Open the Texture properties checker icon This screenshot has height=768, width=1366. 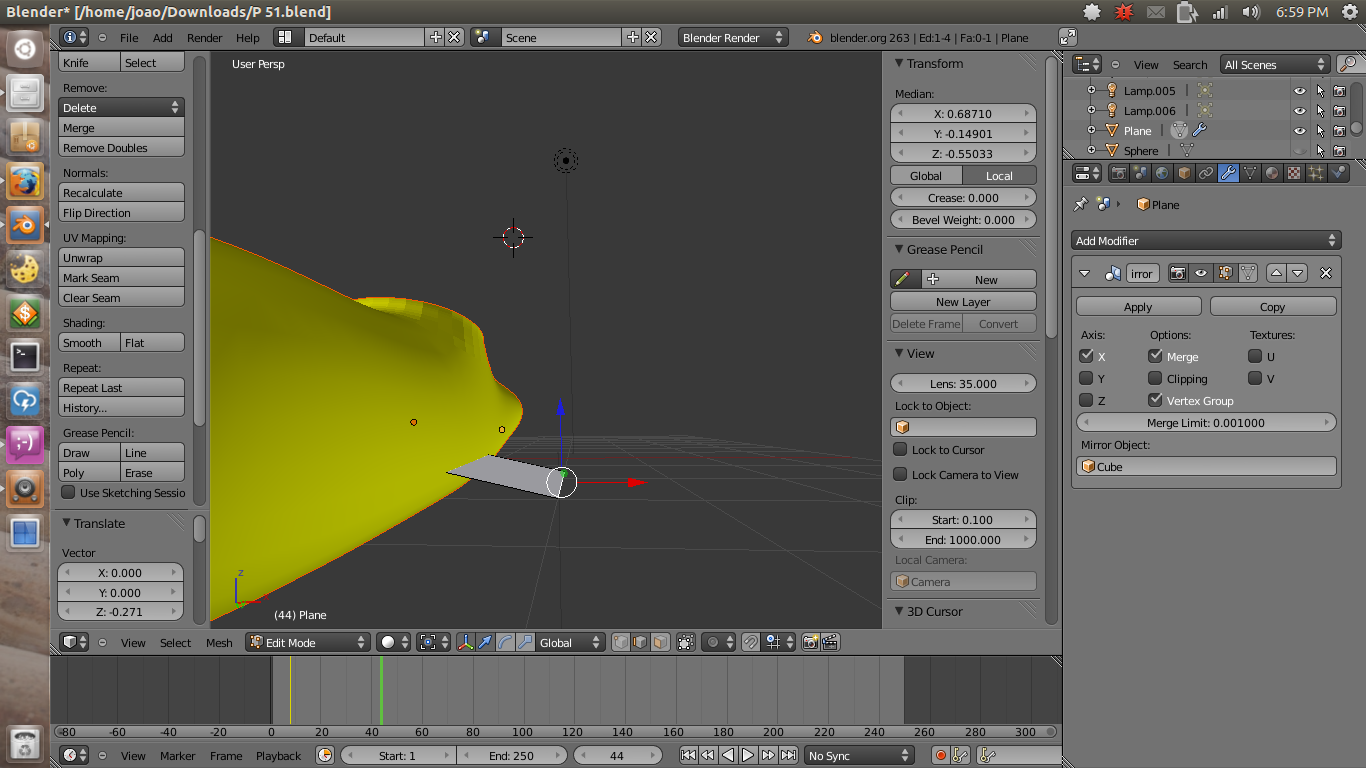pyautogui.click(x=1295, y=173)
